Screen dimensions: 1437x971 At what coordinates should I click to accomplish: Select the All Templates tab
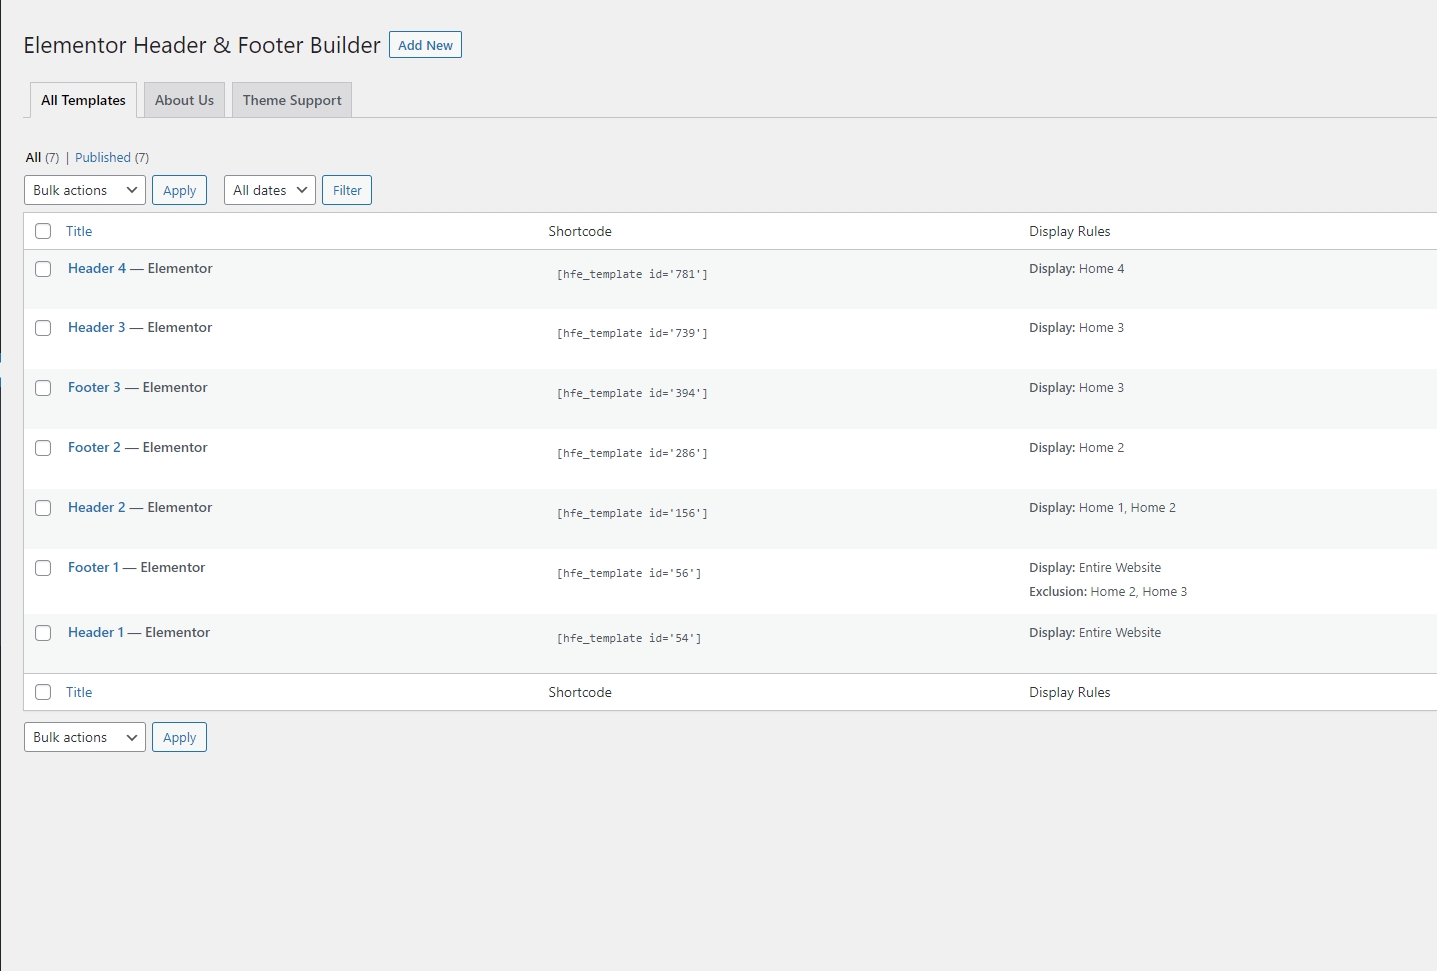coord(83,100)
